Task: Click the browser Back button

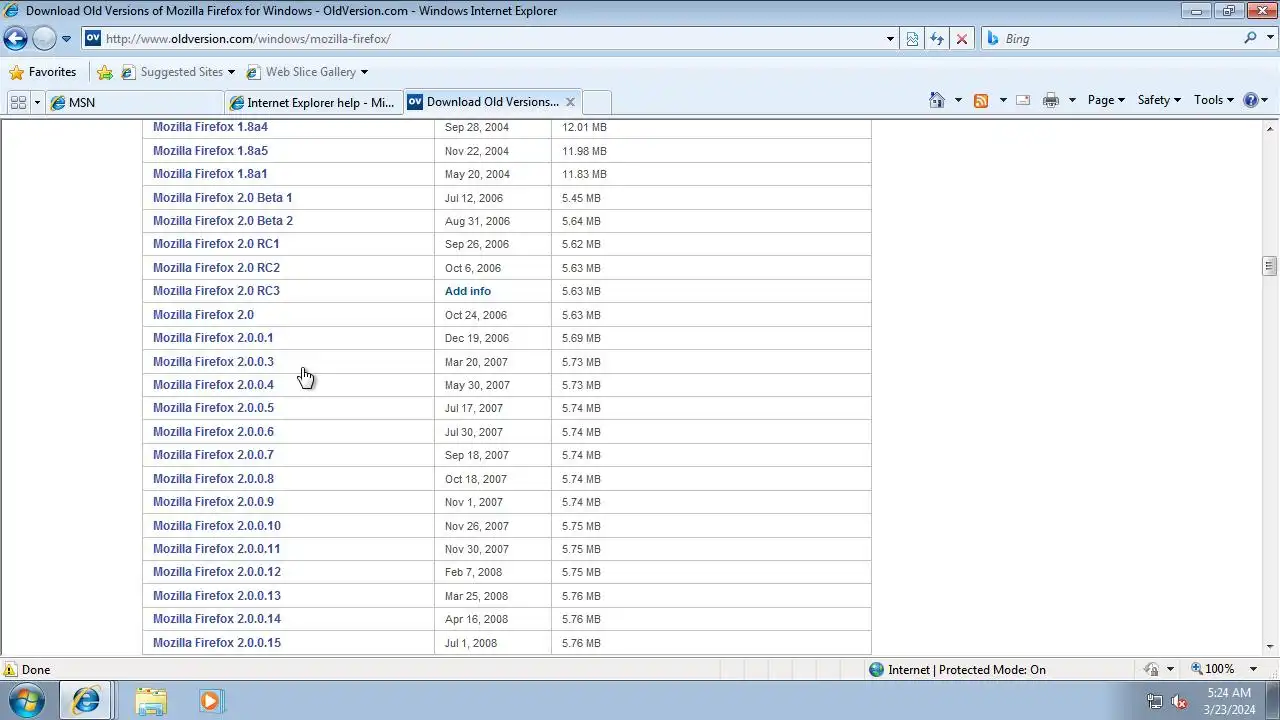Action: (x=15, y=39)
